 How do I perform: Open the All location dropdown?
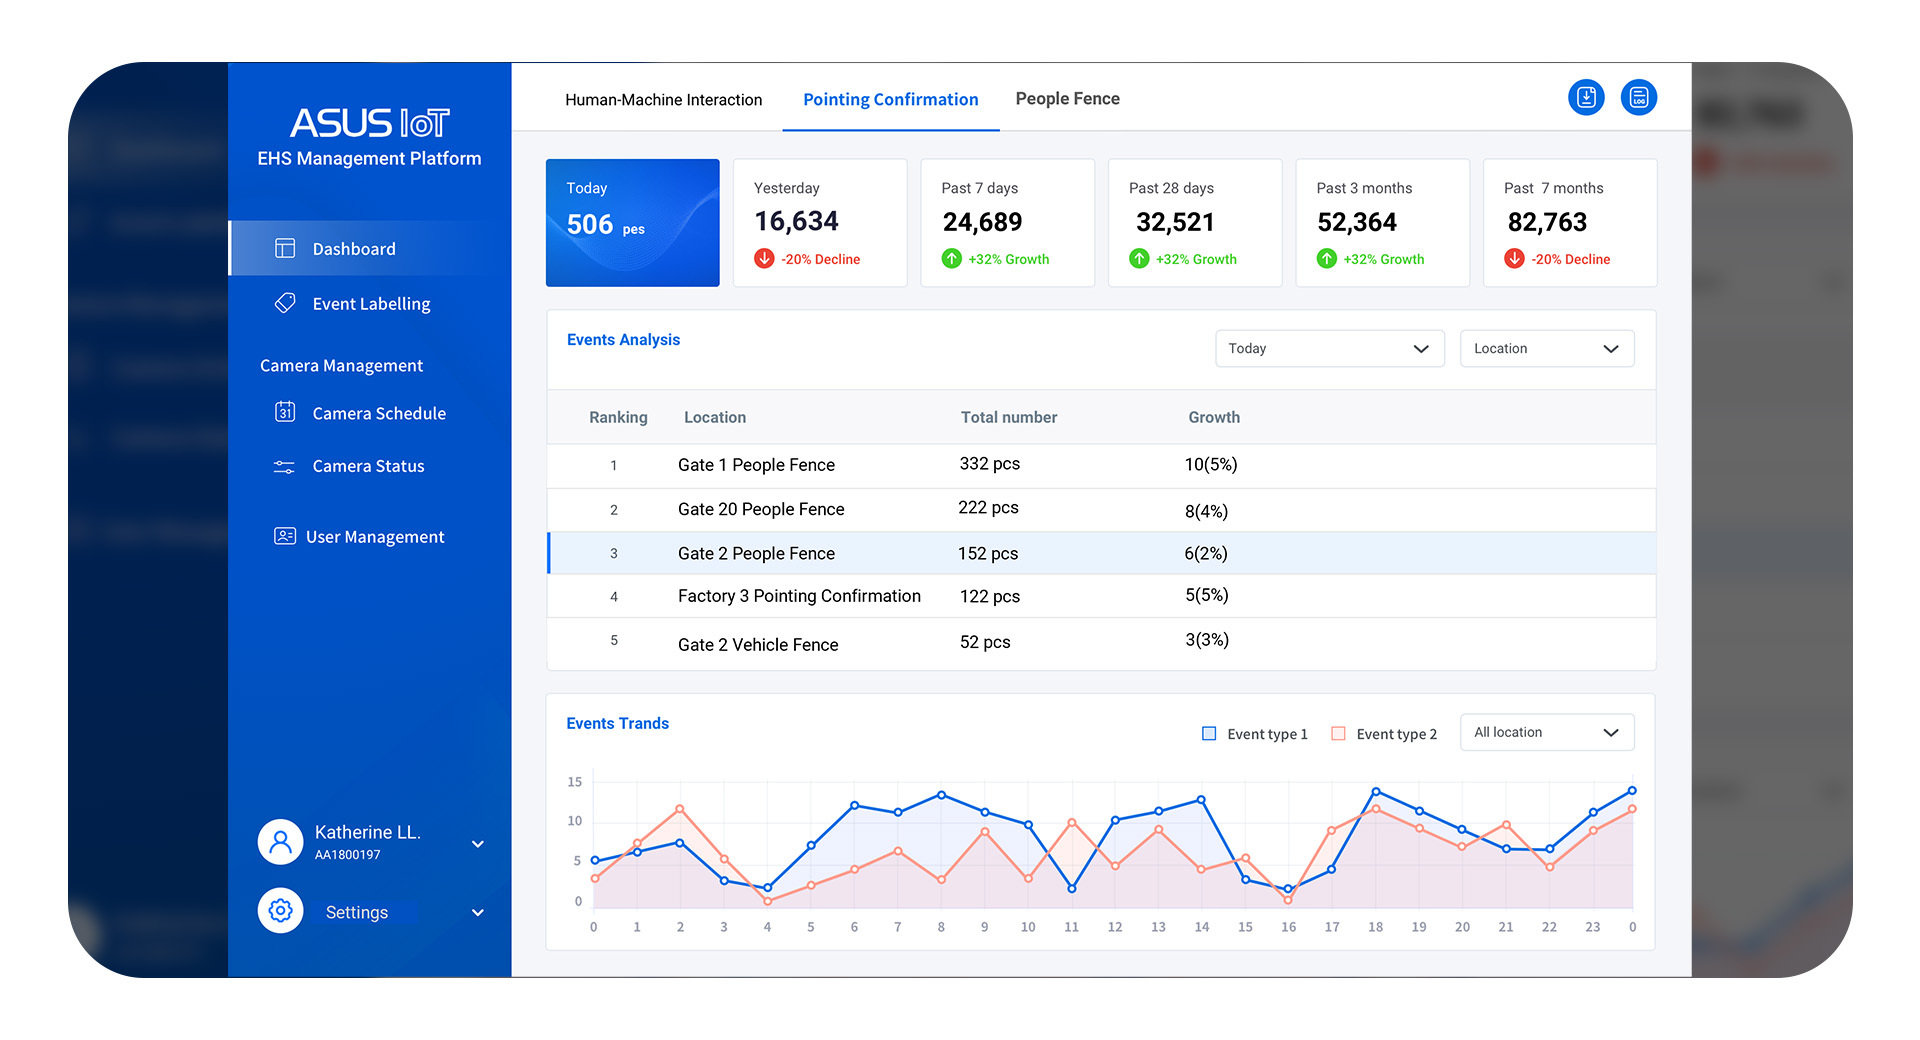[x=1546, y=732]
